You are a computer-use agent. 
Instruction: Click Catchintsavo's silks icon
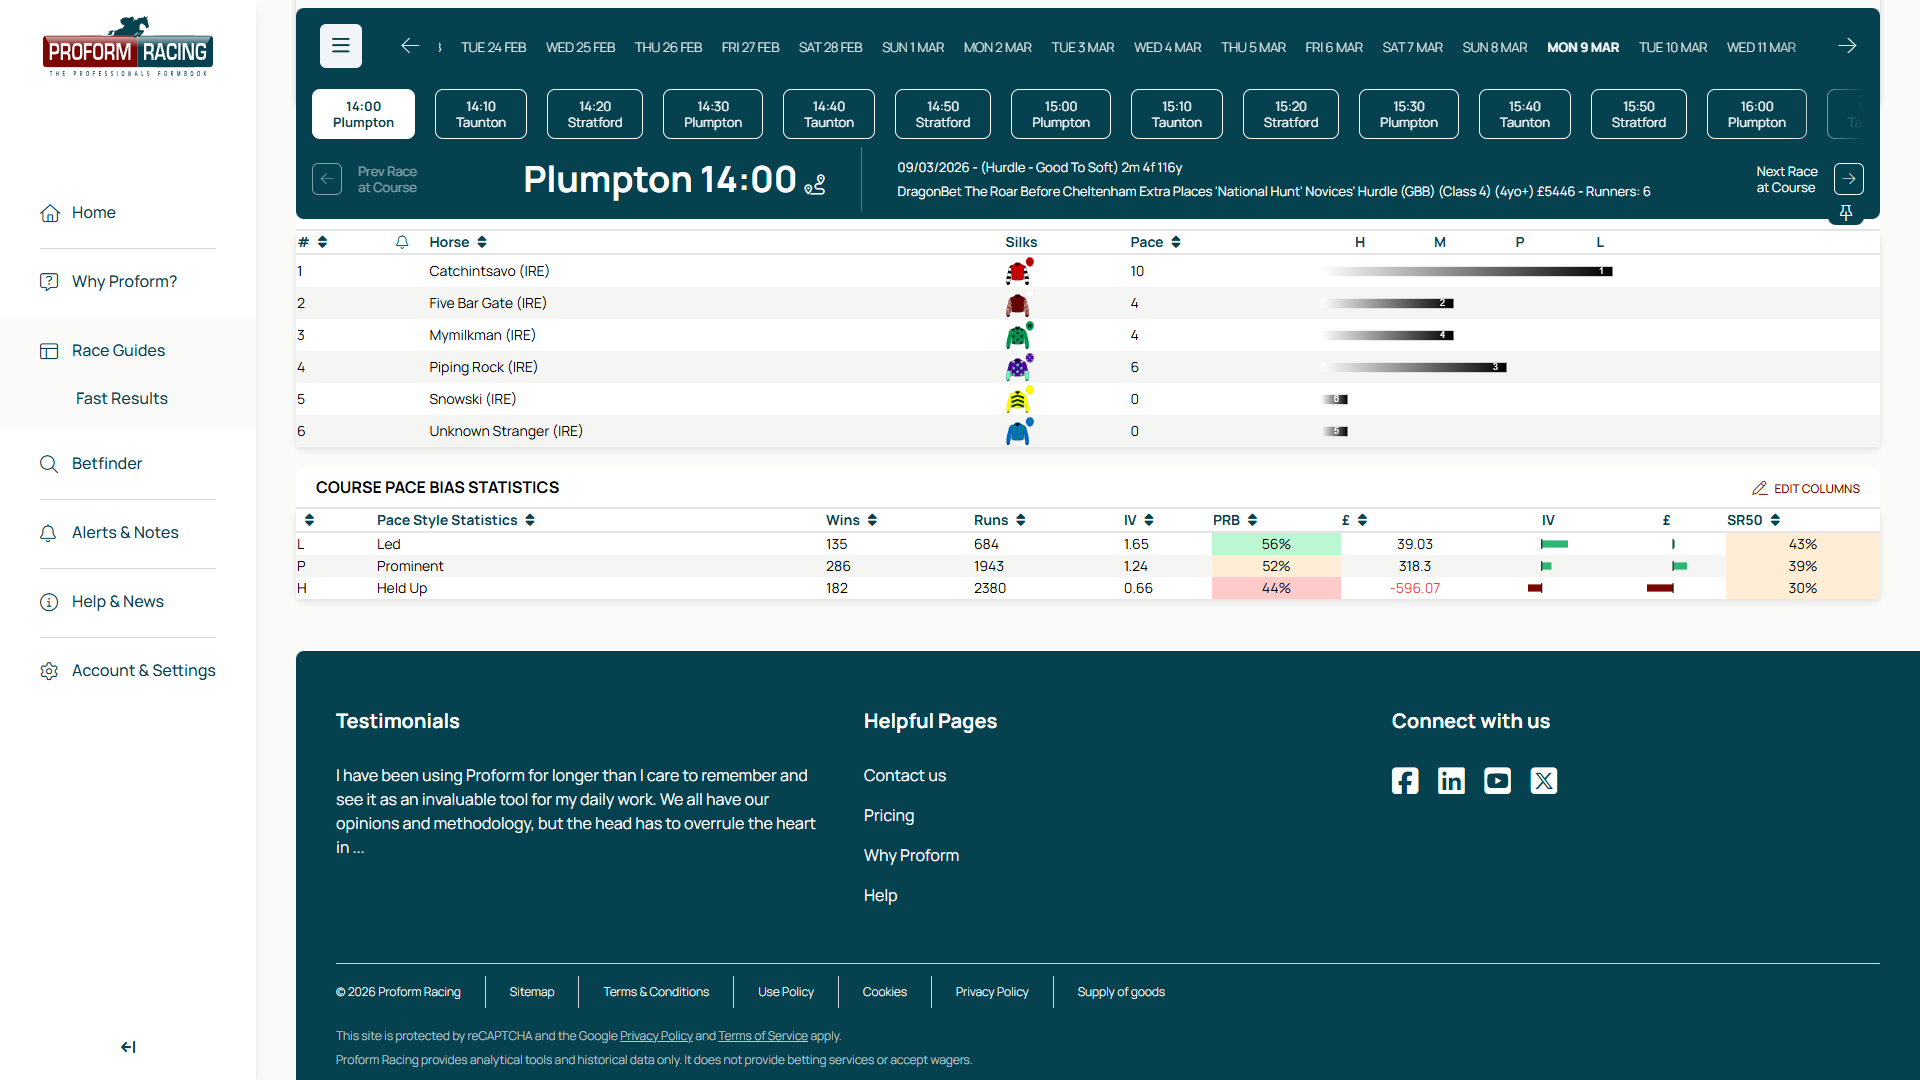coord(1019,271)
